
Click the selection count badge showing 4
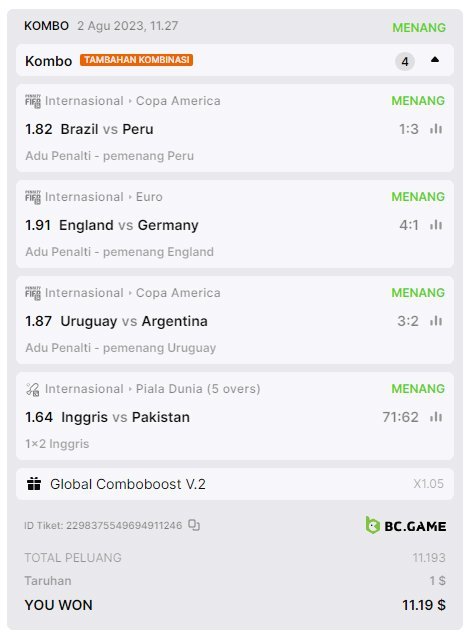point(405,62)
